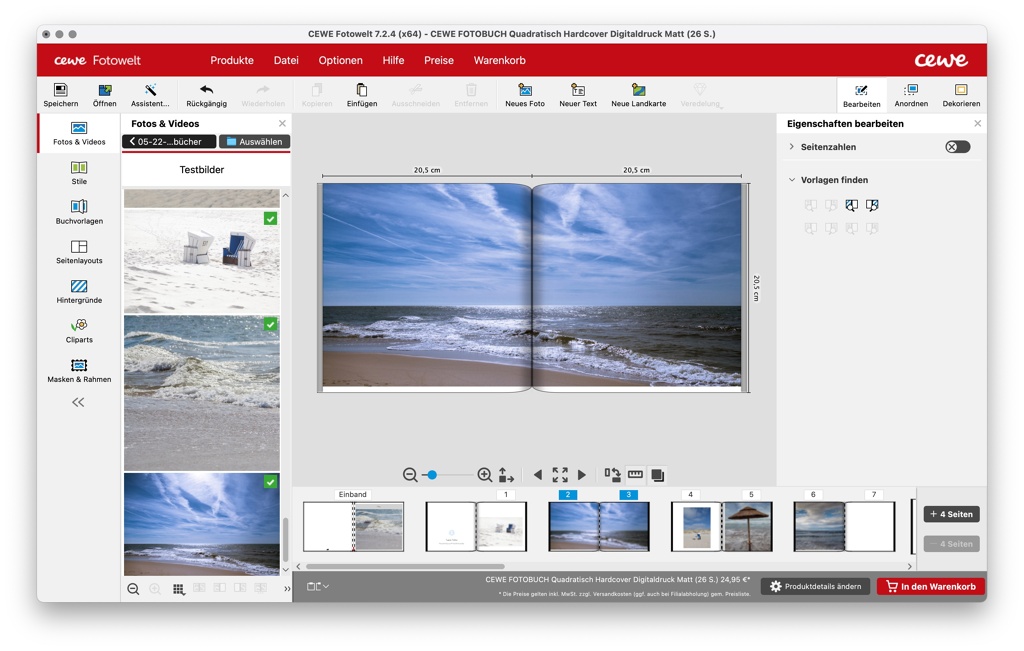
Task: Click the Speichern save icon
Action: 60,91
